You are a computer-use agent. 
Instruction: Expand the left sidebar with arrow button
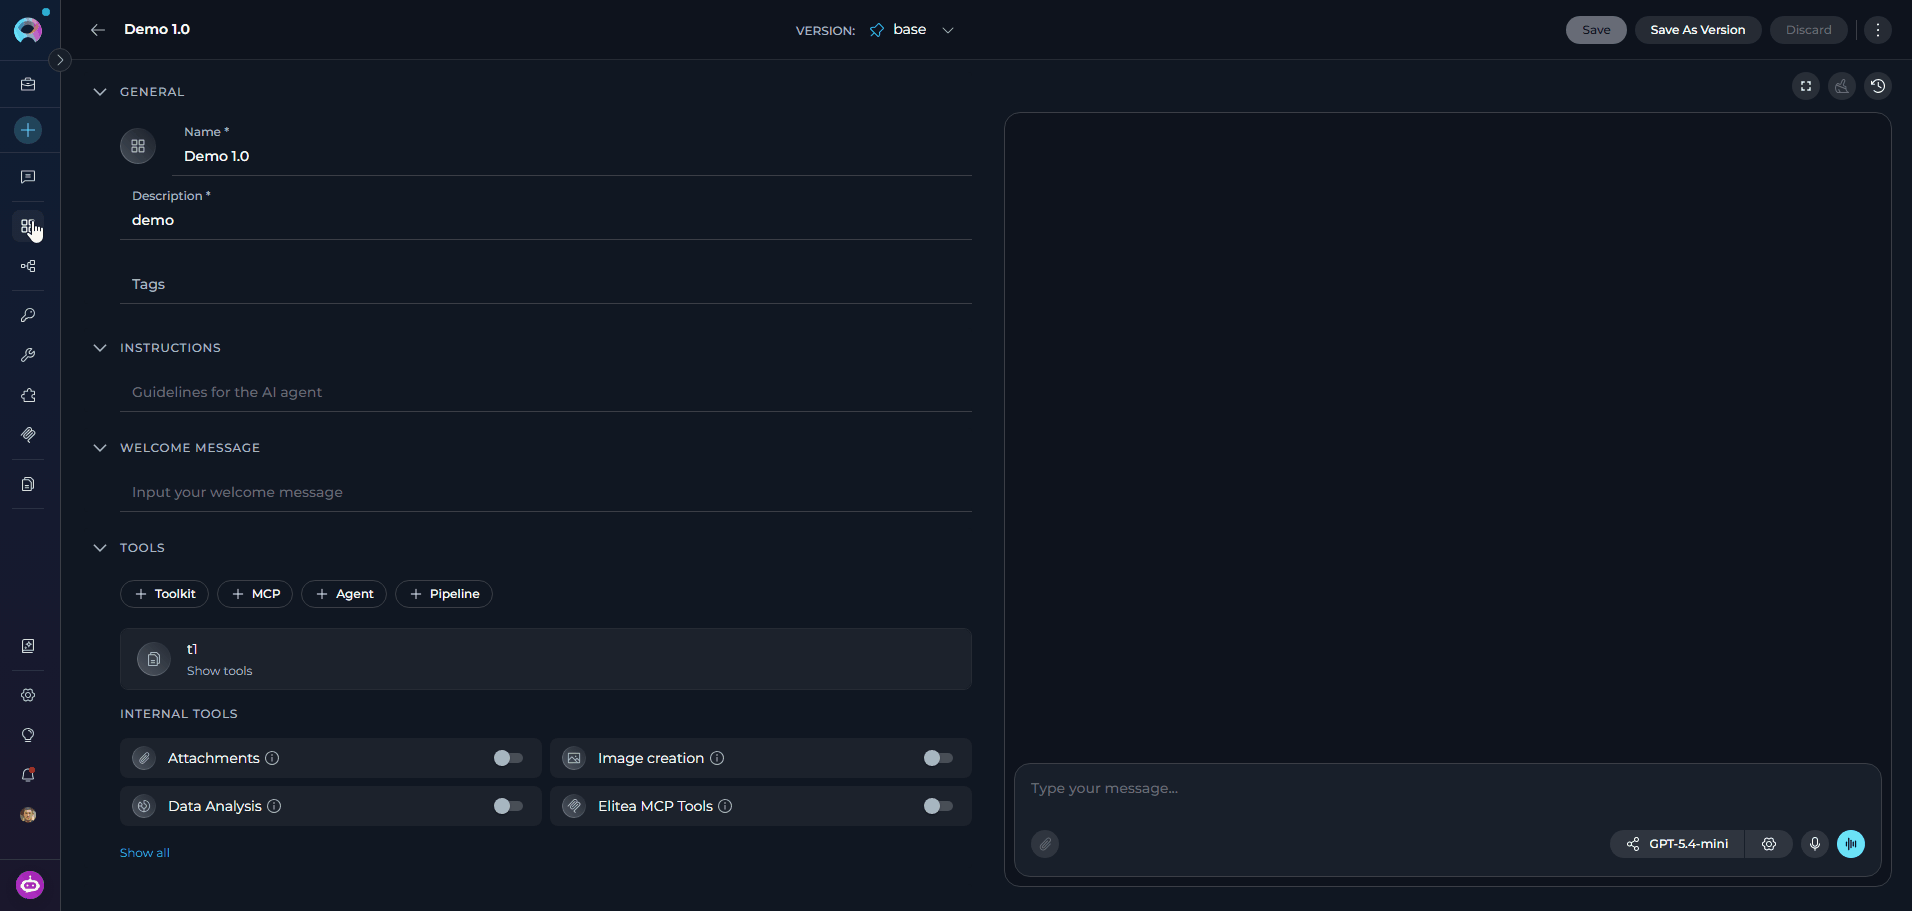[60, 60]
